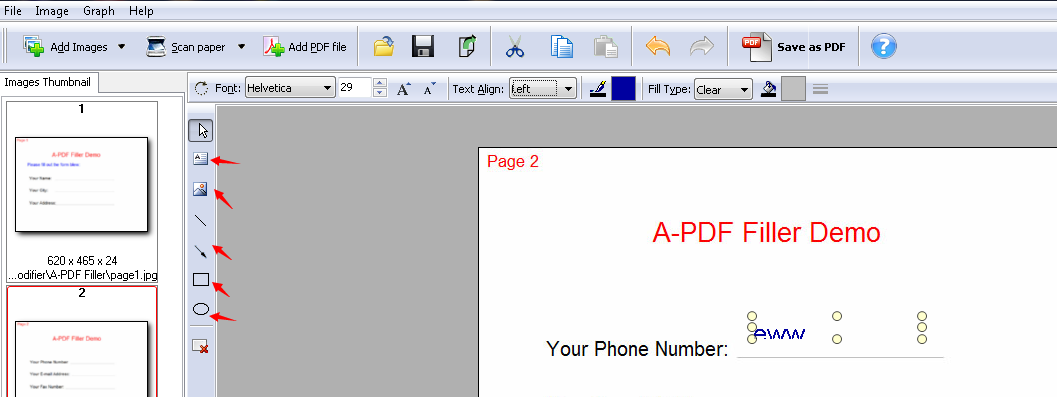
Task: Decrease font size with stepper down arrow
Action: 380,92
